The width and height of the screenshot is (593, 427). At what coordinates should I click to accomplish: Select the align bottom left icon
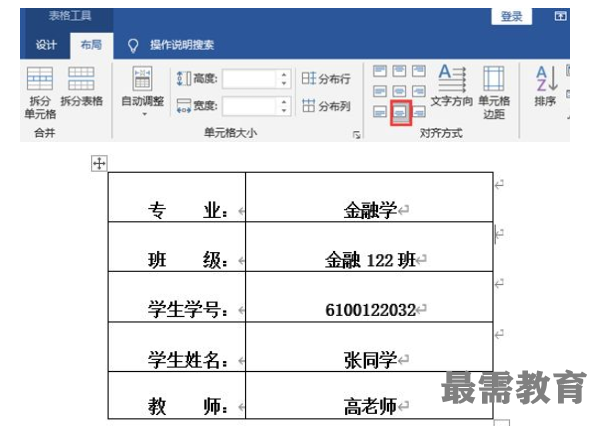click(380, 112)
